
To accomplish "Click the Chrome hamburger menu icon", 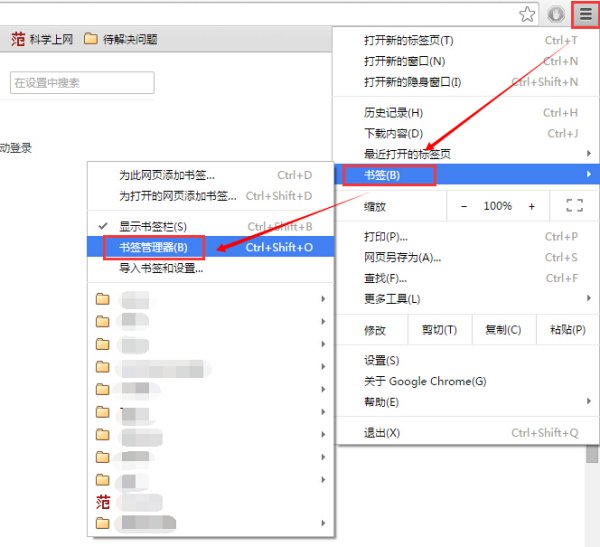I will pyautogui.click(x=585, y=14).
